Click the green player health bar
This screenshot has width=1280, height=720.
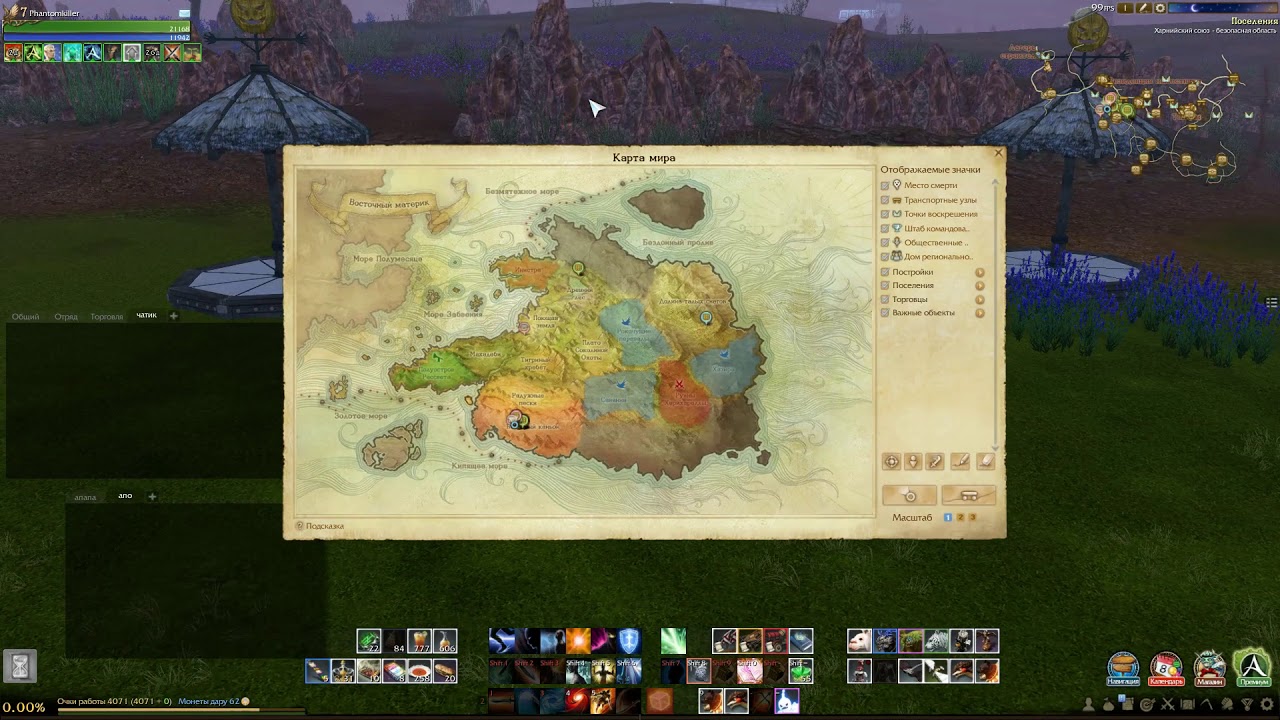(x=97, y=27)
